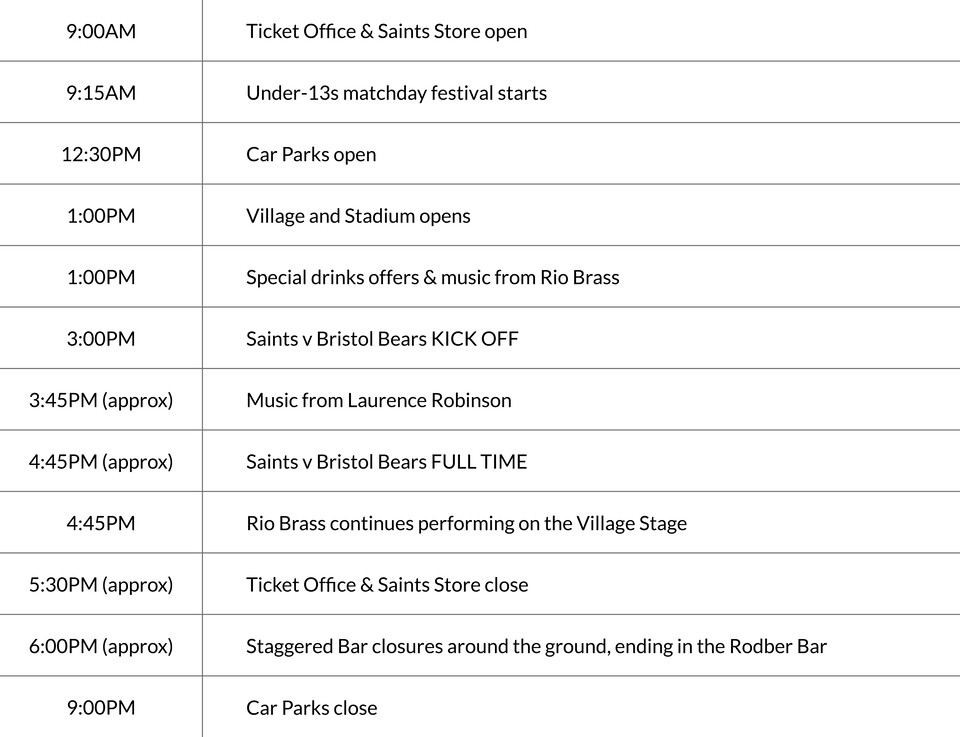960x737 pixels.
Task: Select the 'Car Parks open' entry
Action: [x=311, y=154]
